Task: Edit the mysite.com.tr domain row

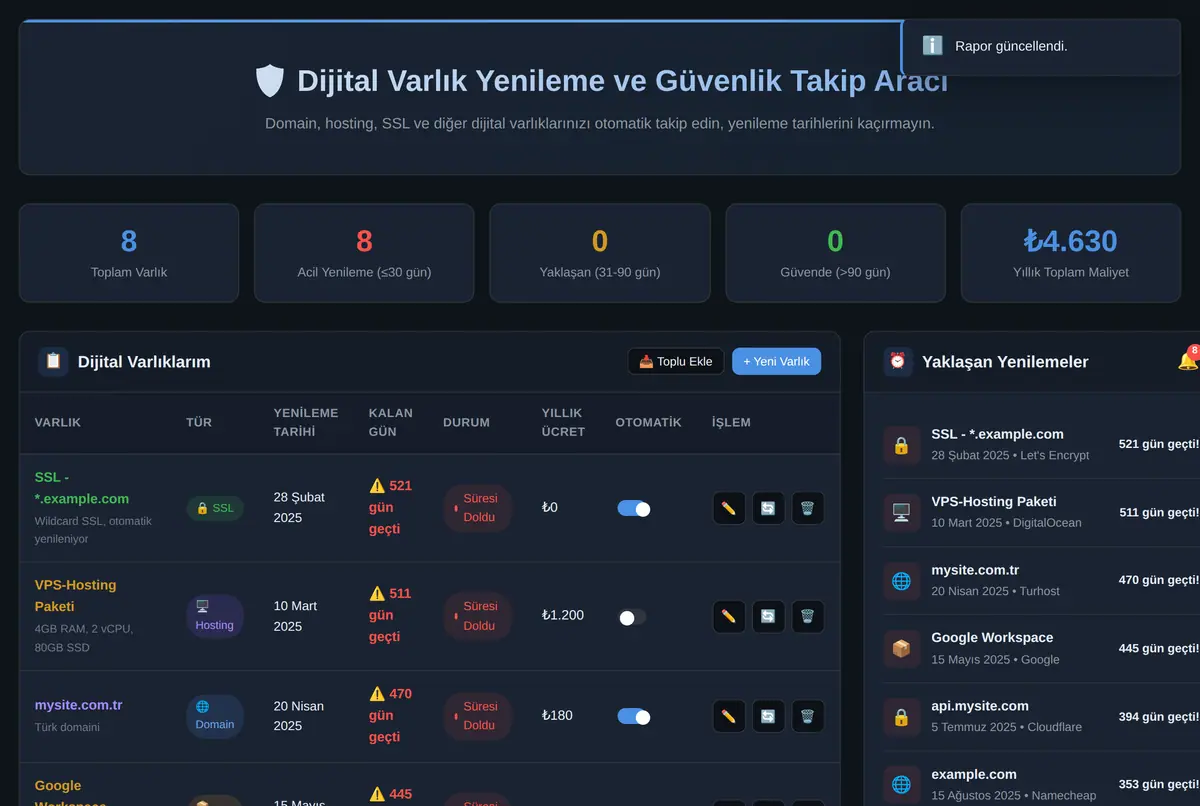Action: 729,716
